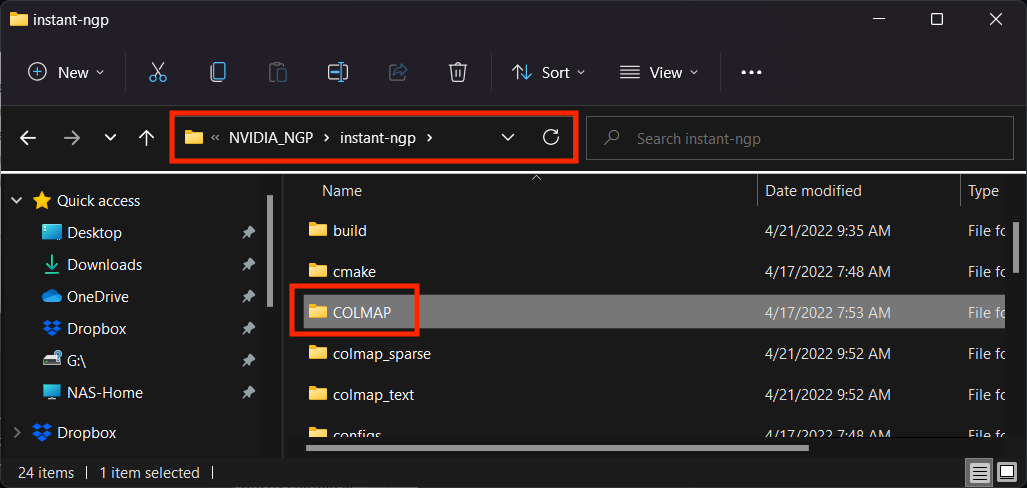The height and width of the screenshot is (488, 1027).
Task: Click the cmake folder icon
Action: [x=318, y=270]
